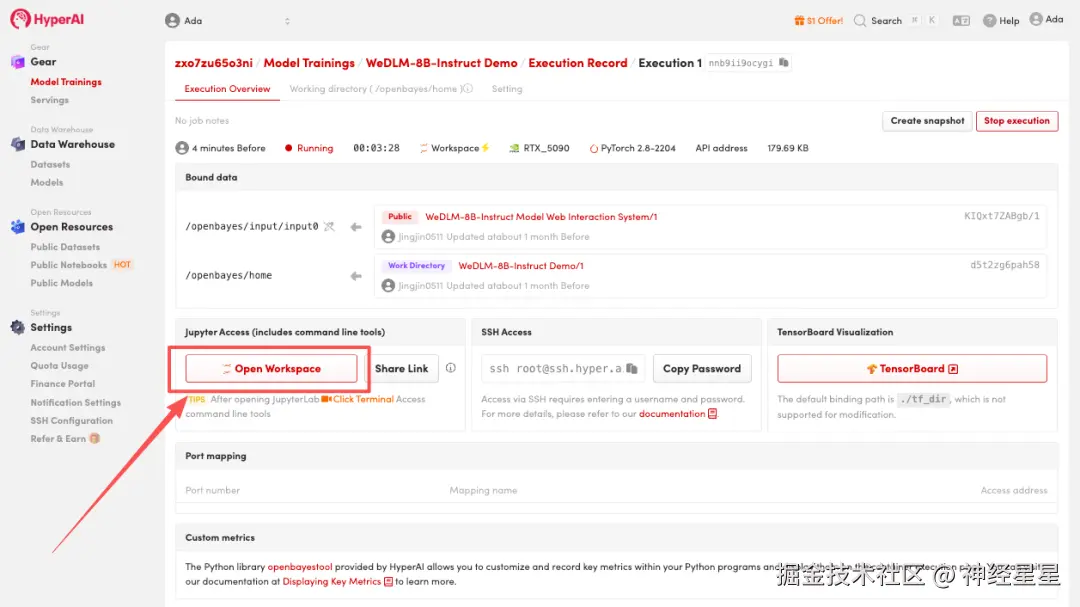
Task: Click Jingjin0511 avatar under WeDLM-8B-Instruct Demo/1
Action: click(388, 286)
